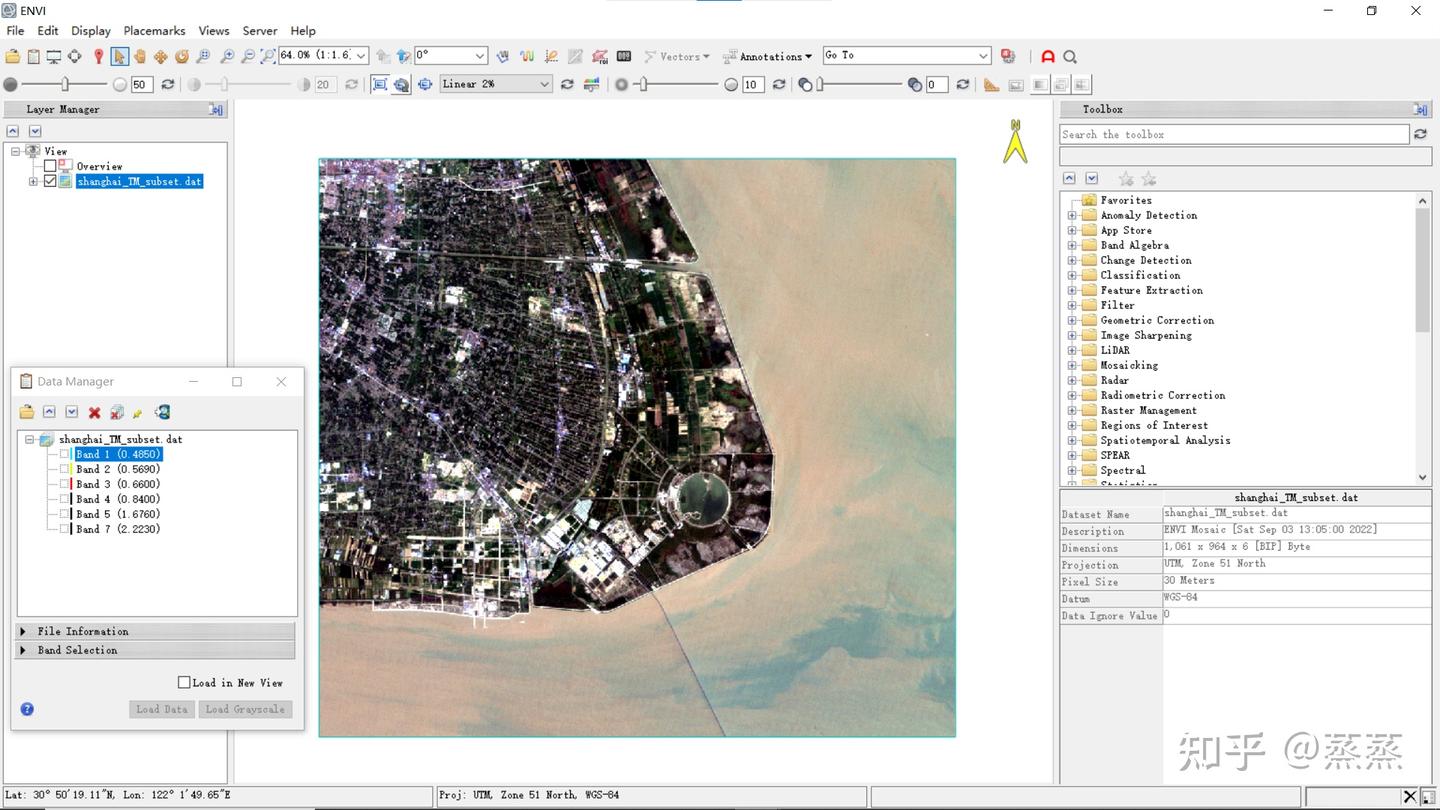Click the Zoom In magnifier icon
The width and height of the screenshot is (1440, 810).
pos(227,57)
